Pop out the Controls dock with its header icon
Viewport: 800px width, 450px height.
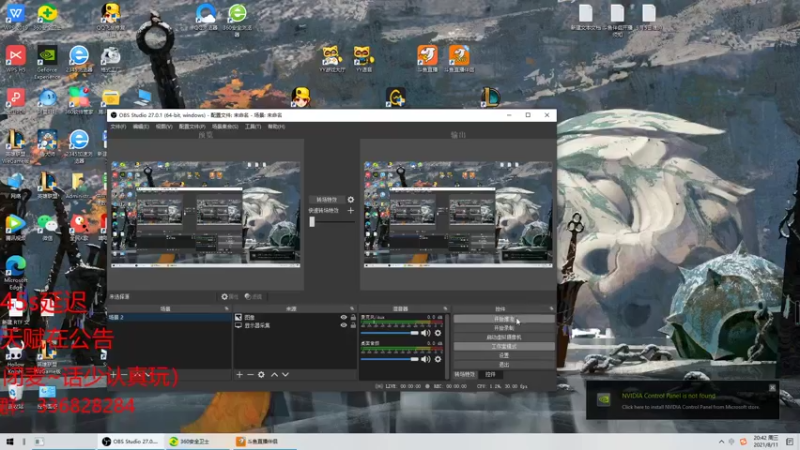[551, 309]
